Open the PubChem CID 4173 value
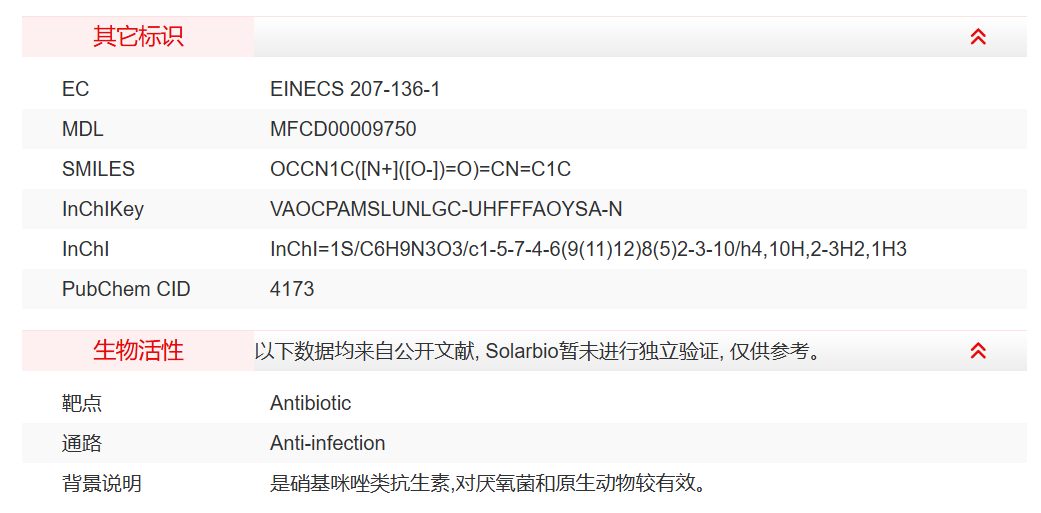The width and height of the screenshot is (1041, 513). click(292, 289)
